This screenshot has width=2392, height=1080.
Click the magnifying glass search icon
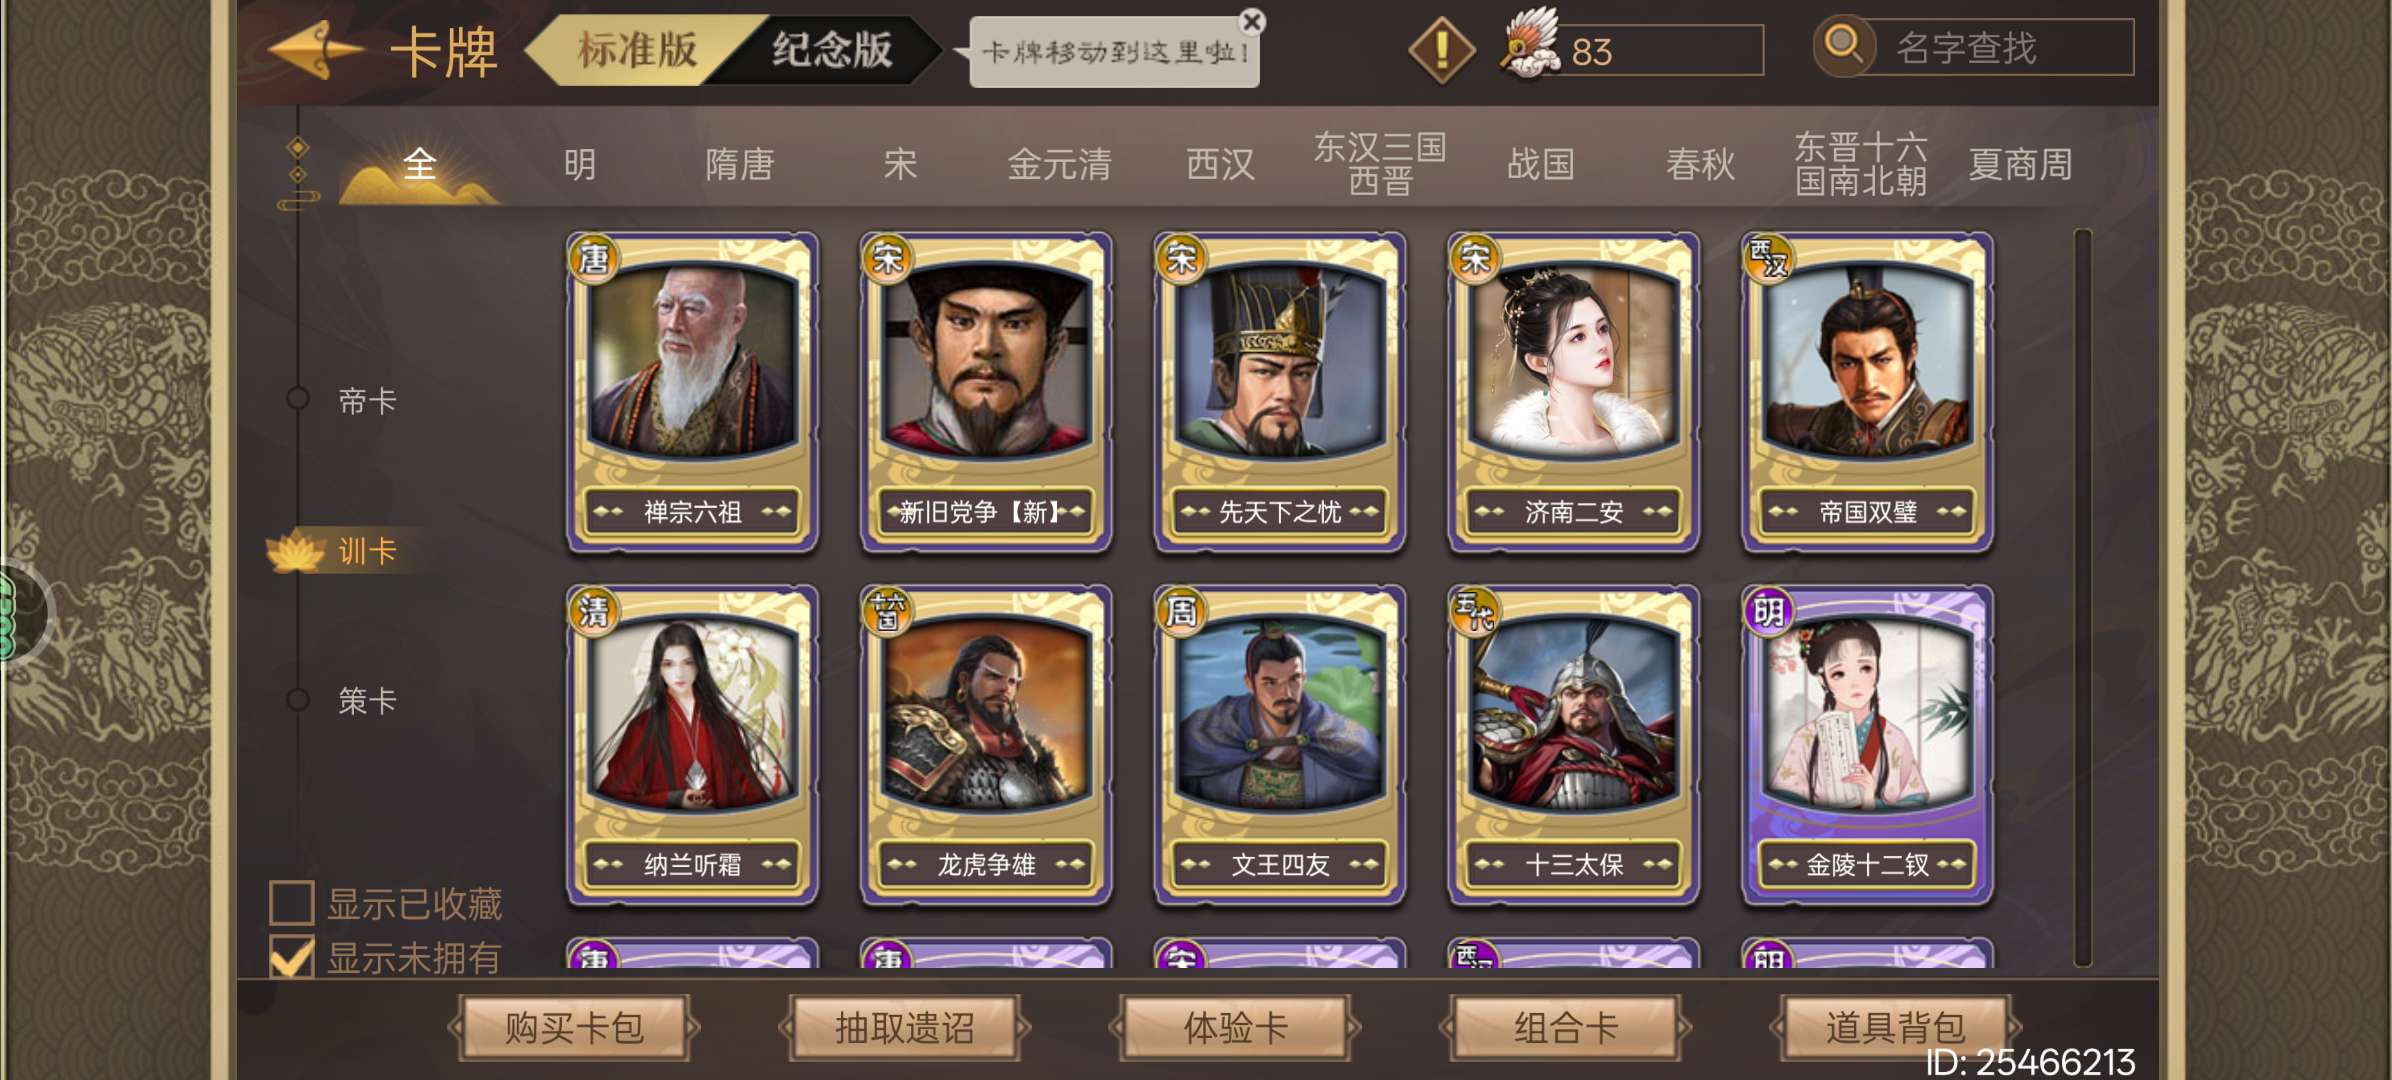pos(1843,47)
